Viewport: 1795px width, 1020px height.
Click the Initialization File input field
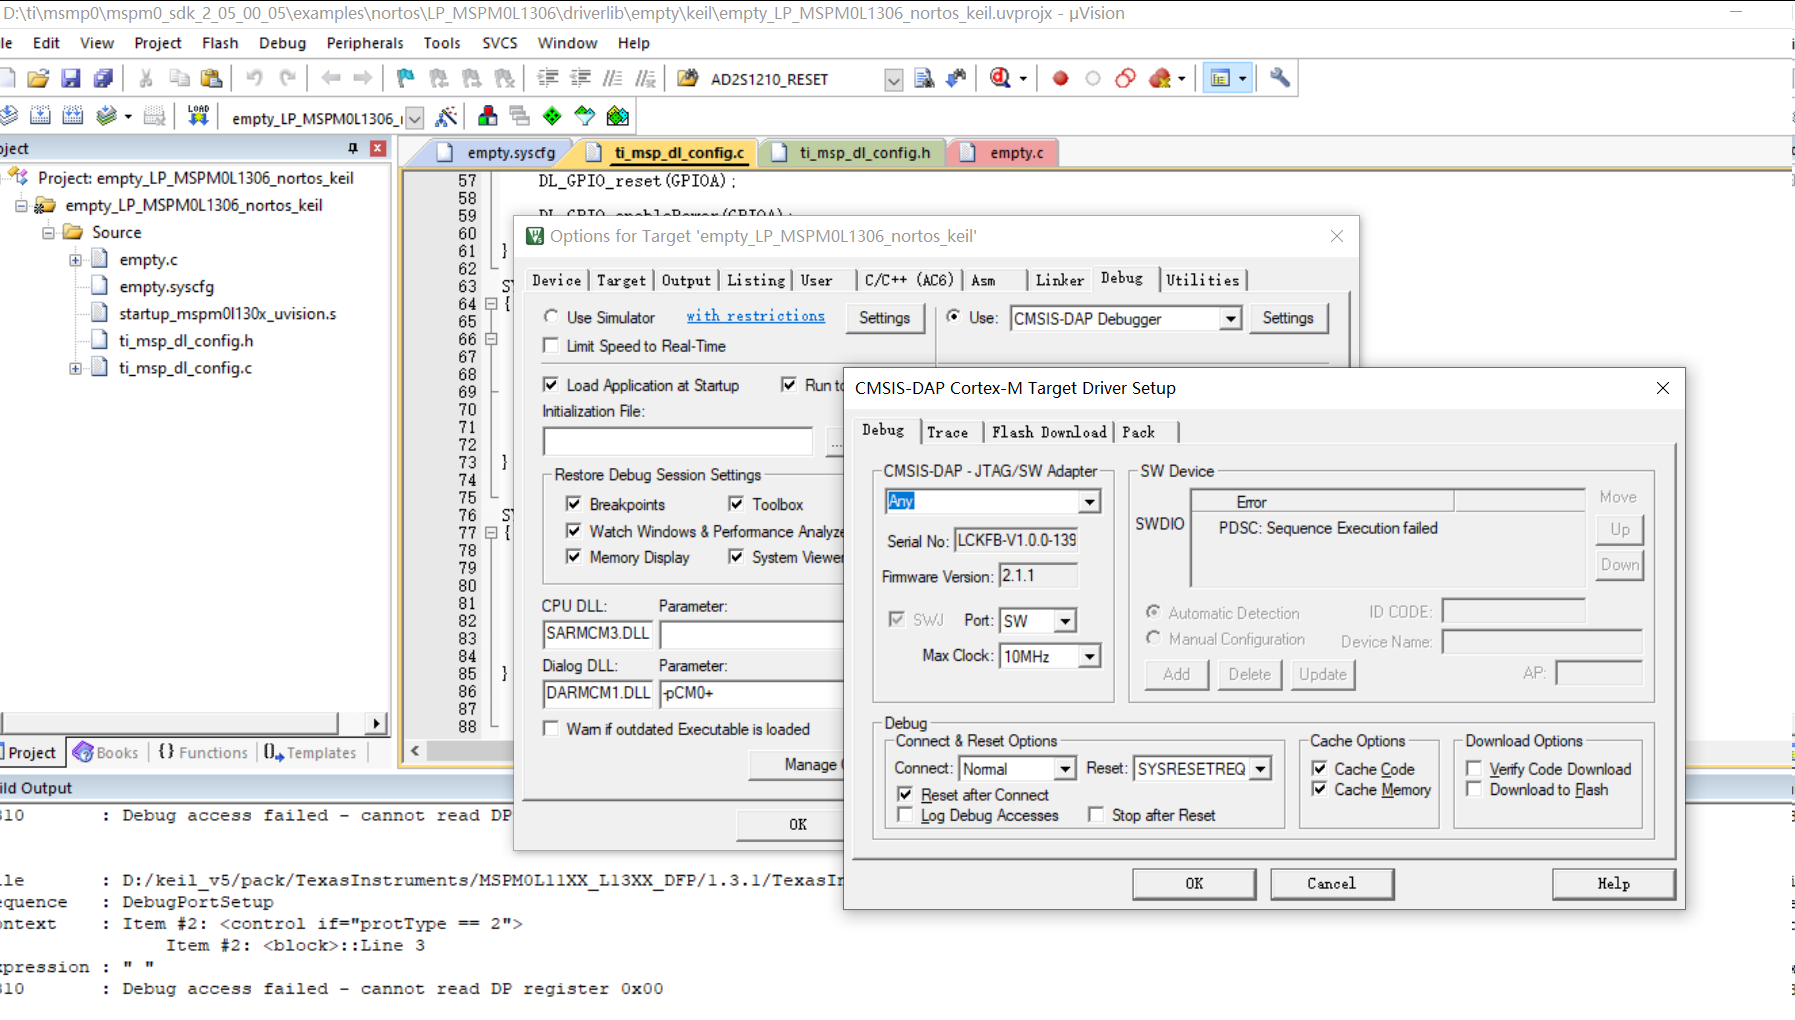[677, 441]
